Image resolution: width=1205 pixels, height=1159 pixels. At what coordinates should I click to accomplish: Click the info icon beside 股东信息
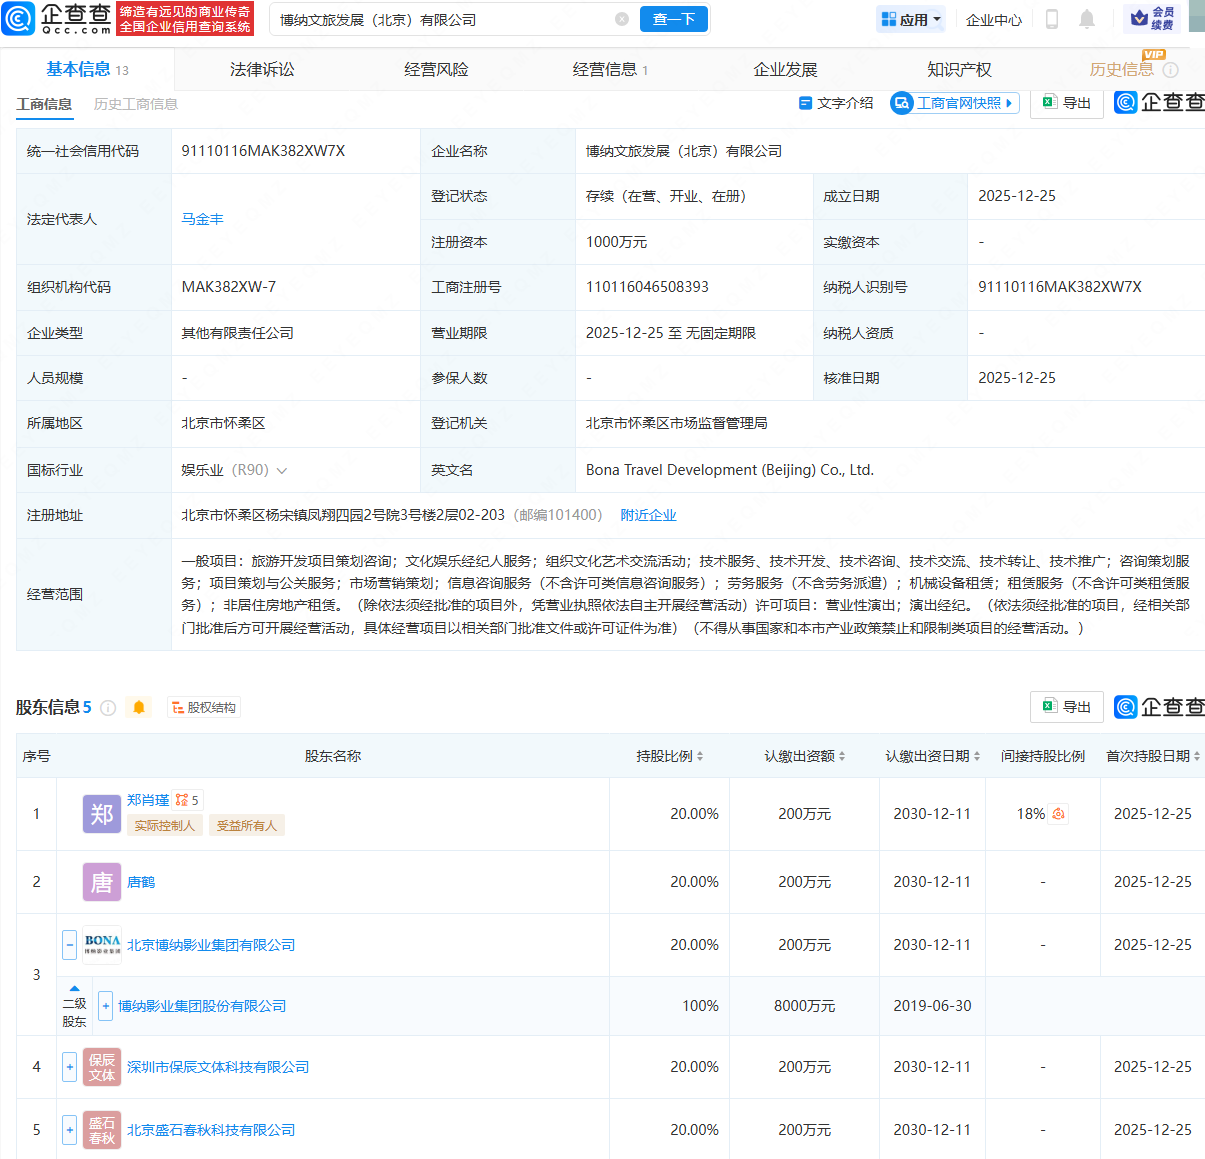108,708
